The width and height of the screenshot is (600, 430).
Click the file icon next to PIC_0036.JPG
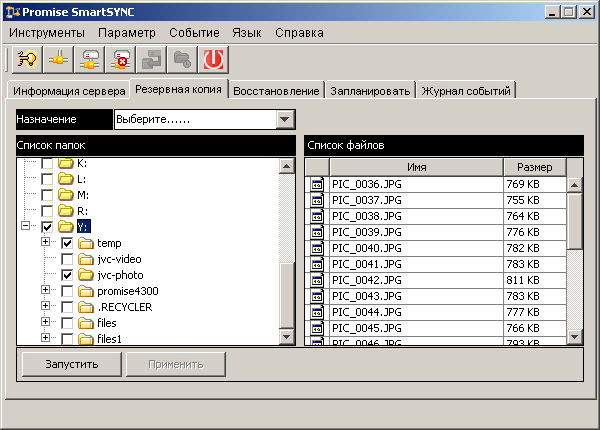pos(317,185)
